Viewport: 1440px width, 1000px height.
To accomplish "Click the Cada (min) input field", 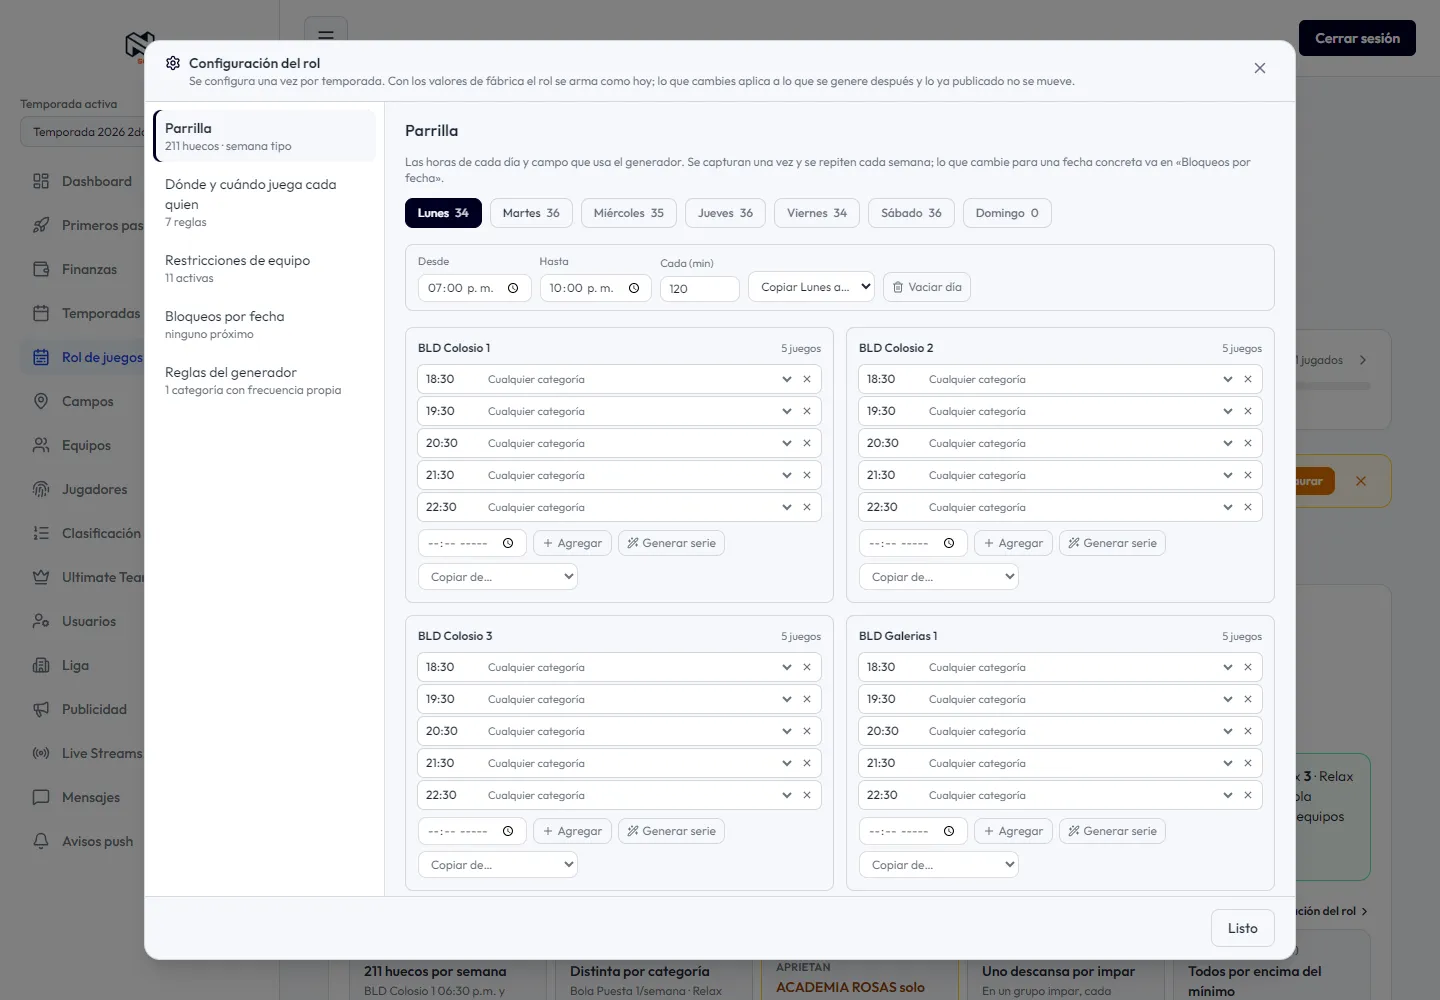I will click(x=700, y=289).
